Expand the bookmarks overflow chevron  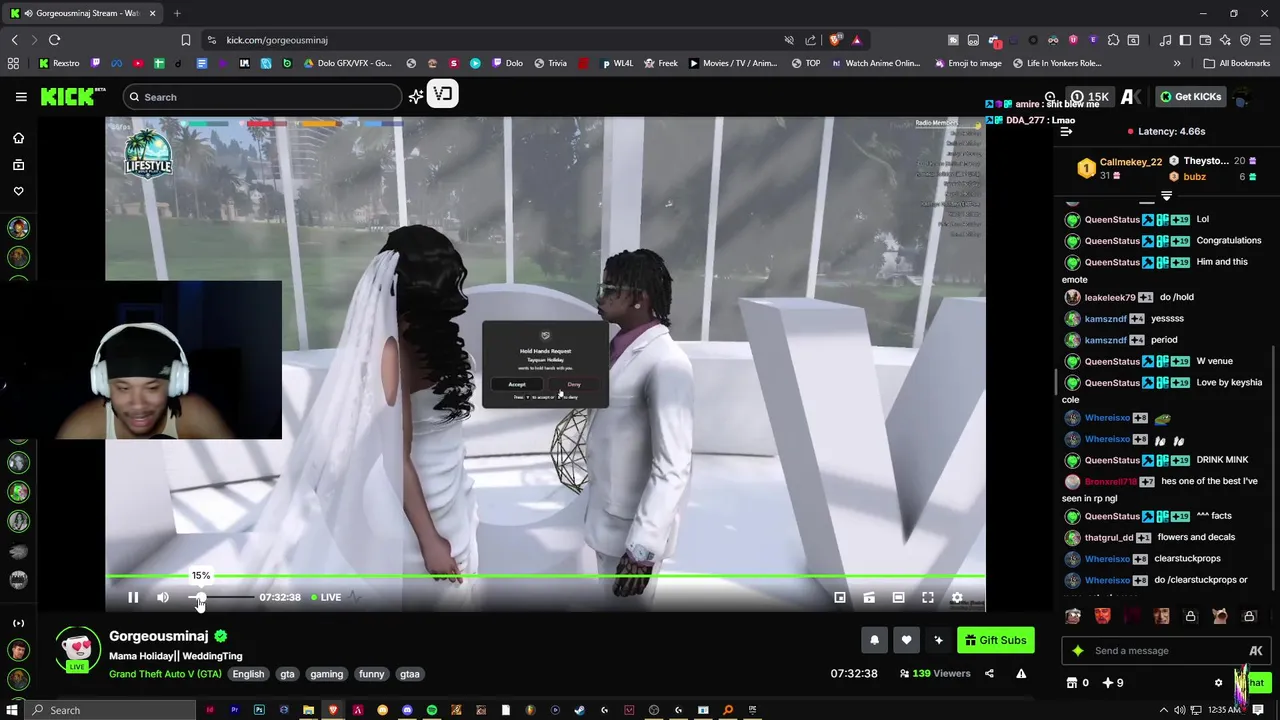pyautogui.click(x=1177, y=63)
